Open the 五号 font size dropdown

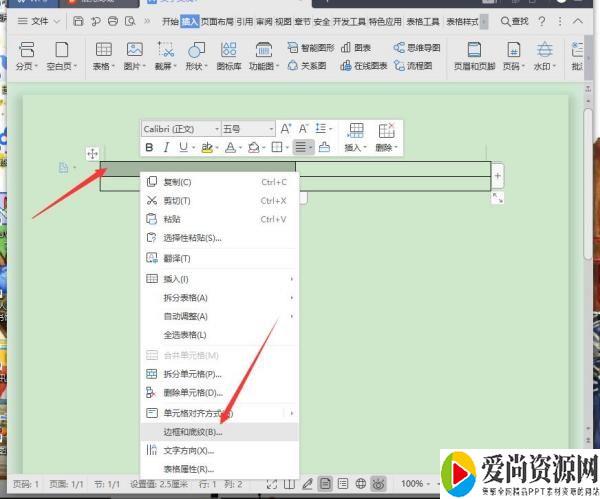(247, 129)
